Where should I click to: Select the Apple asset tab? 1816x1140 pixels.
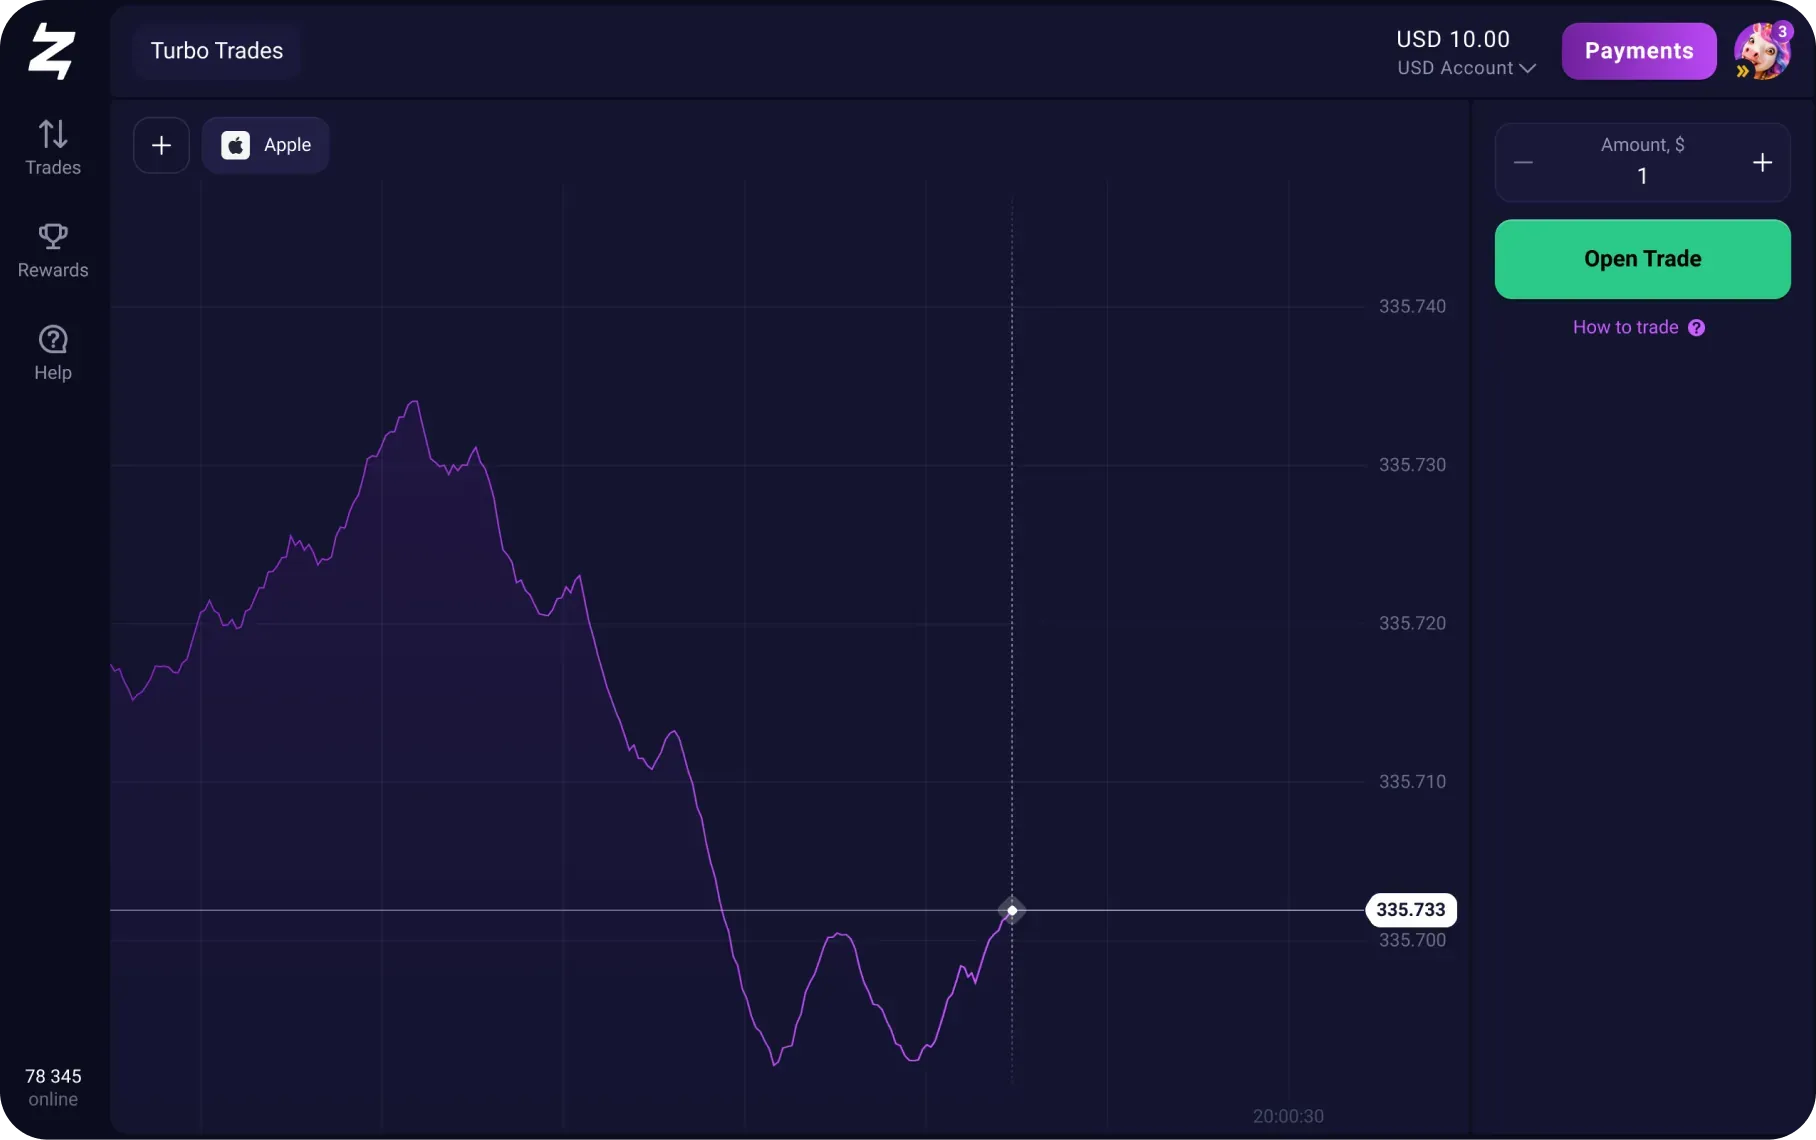coord(266,146)
